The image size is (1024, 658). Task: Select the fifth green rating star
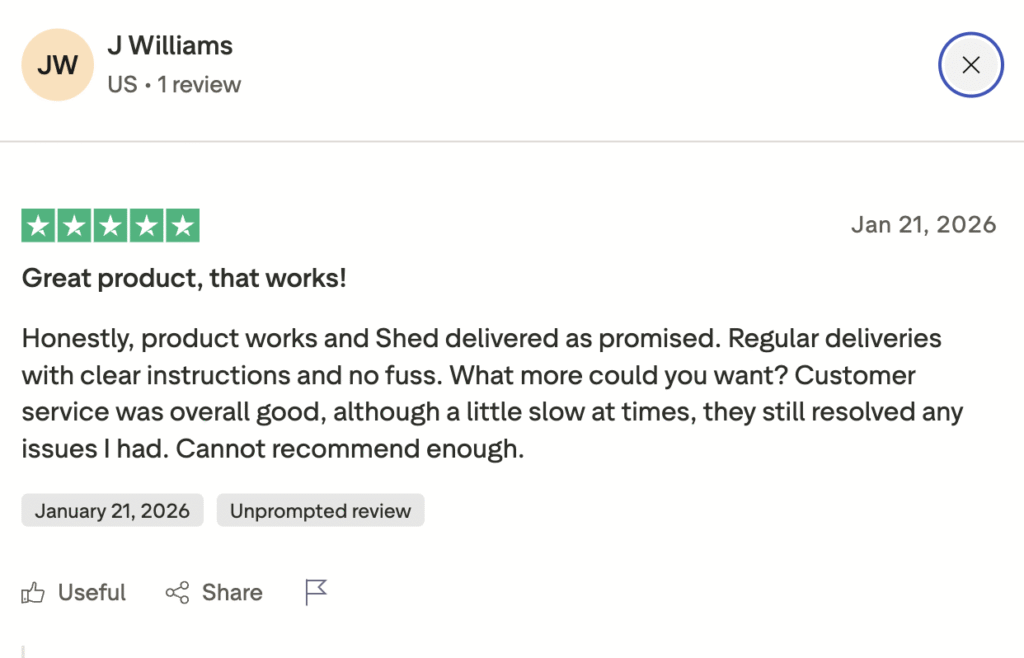tap(182, 226)
